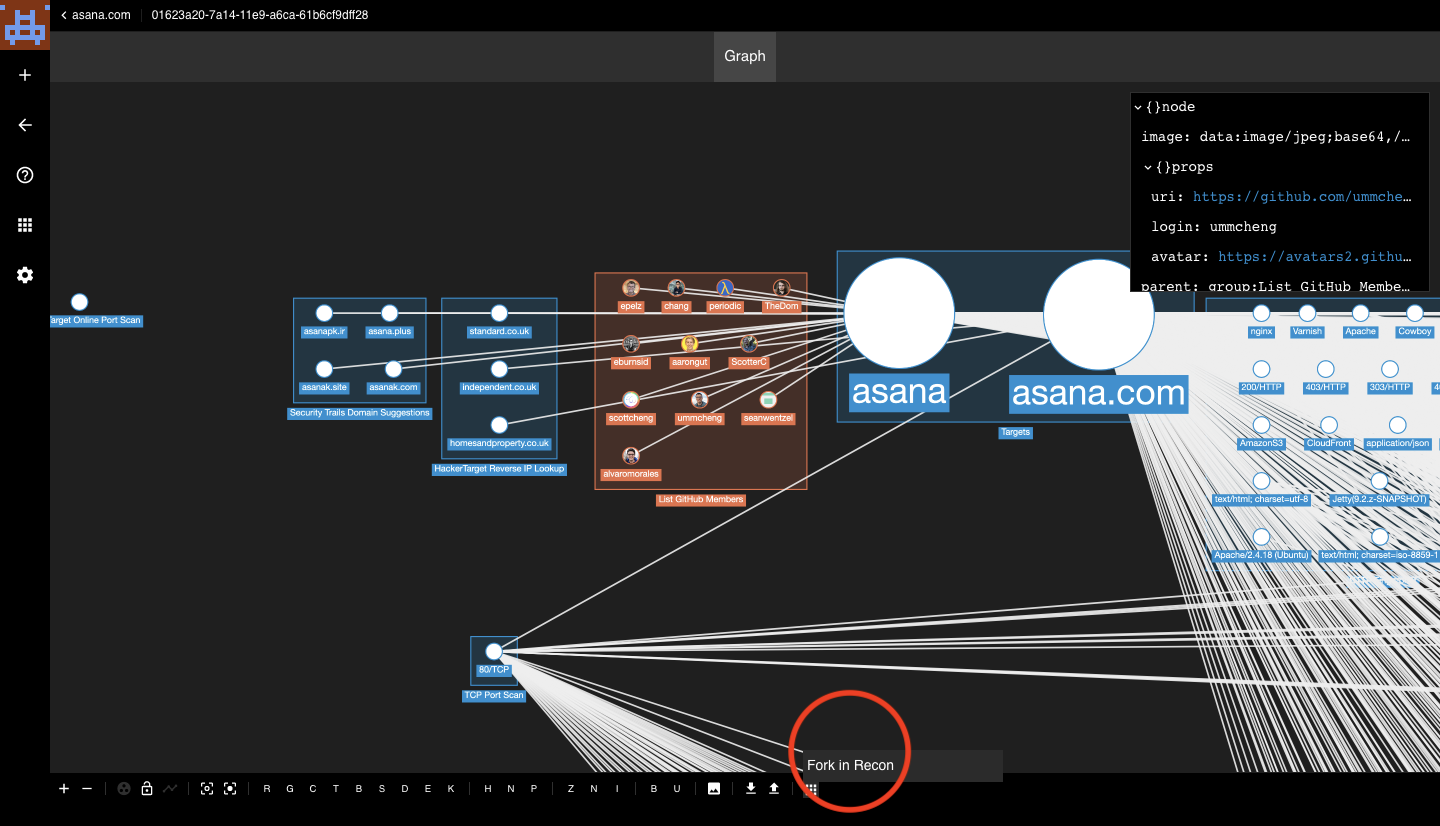Screen dimensions: 1440x826
Task: Select the asana.plus domain node
Action: 390,313
